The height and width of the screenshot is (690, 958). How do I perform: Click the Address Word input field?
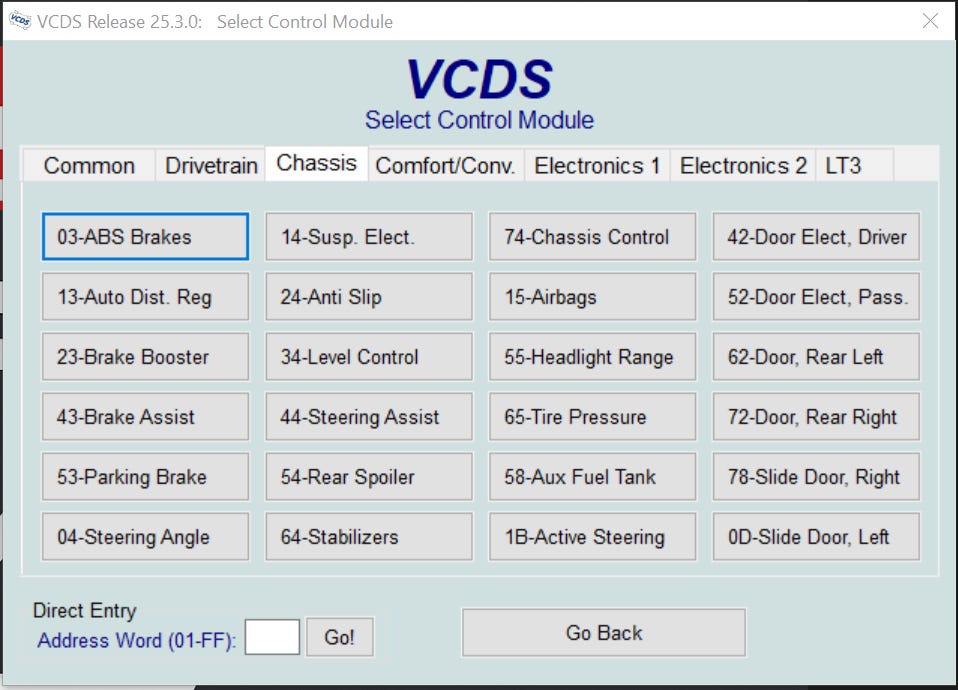pyautogui.click(x=272, y=637)
